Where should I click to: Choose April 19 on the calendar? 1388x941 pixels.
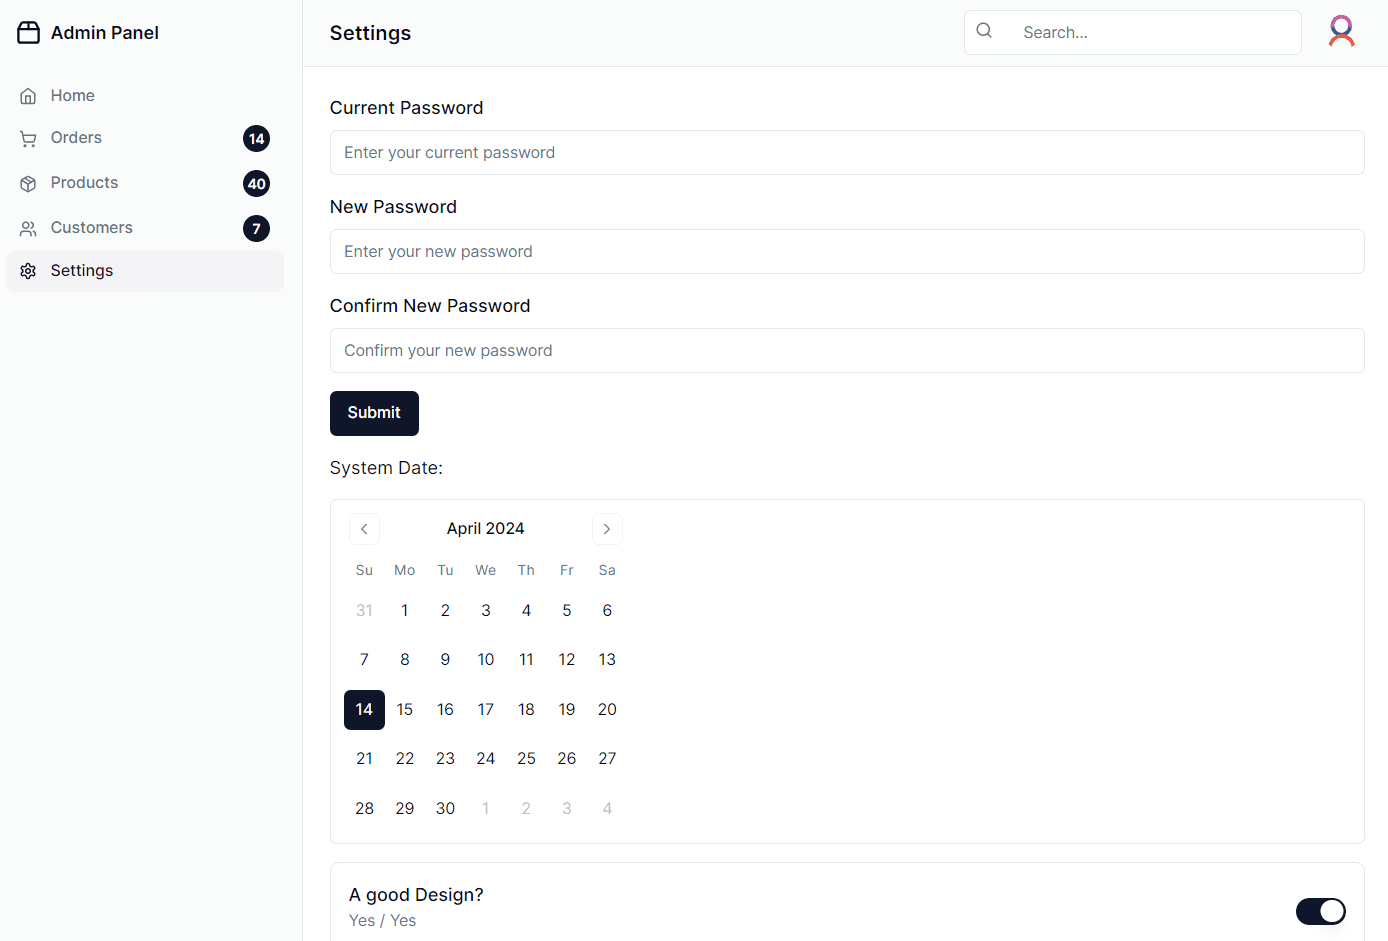tap(567, 710)
